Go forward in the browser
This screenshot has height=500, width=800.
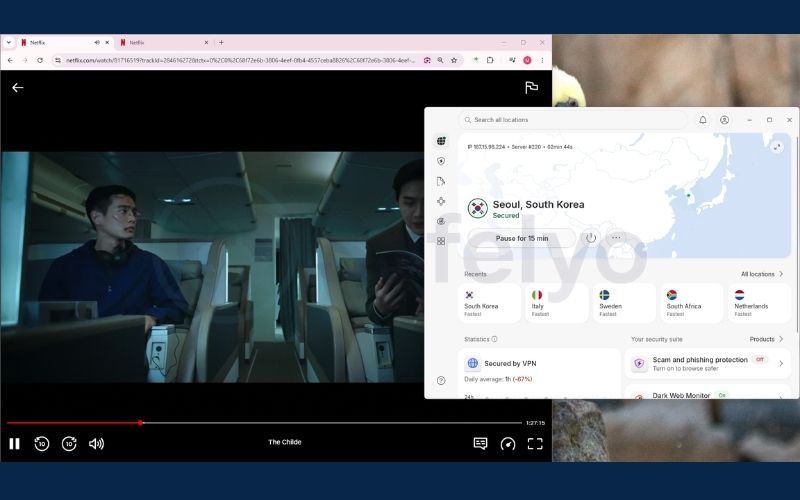point(24,60)
